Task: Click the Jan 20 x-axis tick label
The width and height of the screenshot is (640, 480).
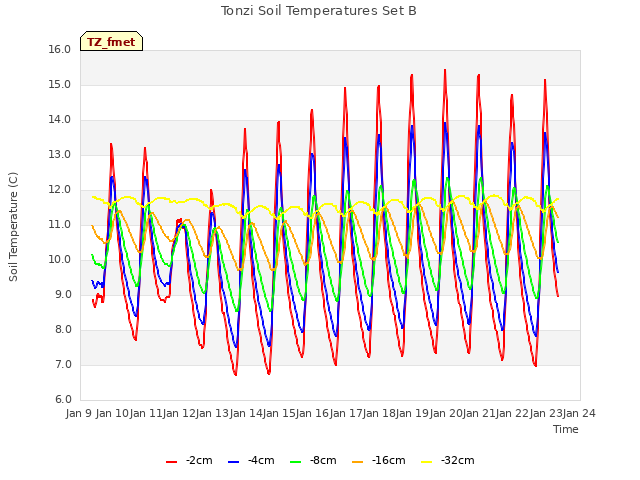Action: 446,413
